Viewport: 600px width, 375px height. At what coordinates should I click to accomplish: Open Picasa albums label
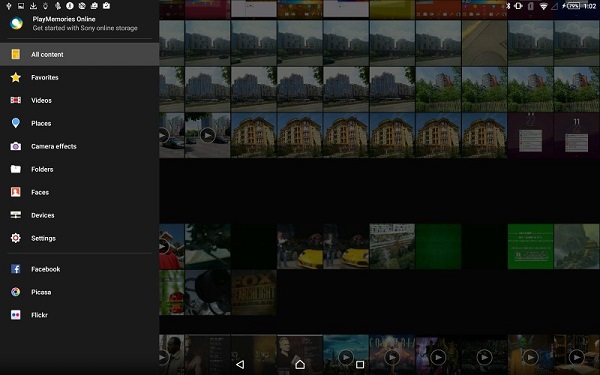point(41,292)
